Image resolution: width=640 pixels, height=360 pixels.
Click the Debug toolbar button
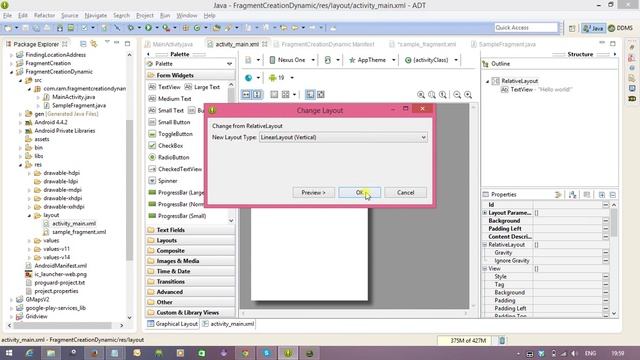pos(131,28)
